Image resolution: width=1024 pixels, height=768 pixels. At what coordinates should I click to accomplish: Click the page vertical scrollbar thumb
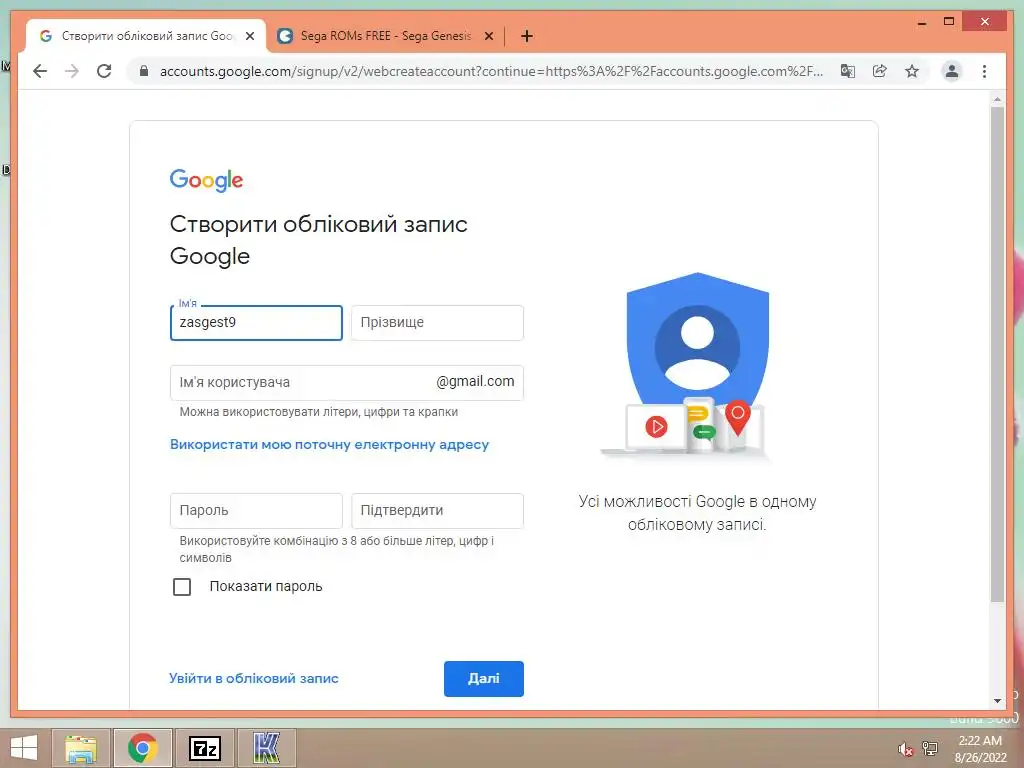(997, 354)
